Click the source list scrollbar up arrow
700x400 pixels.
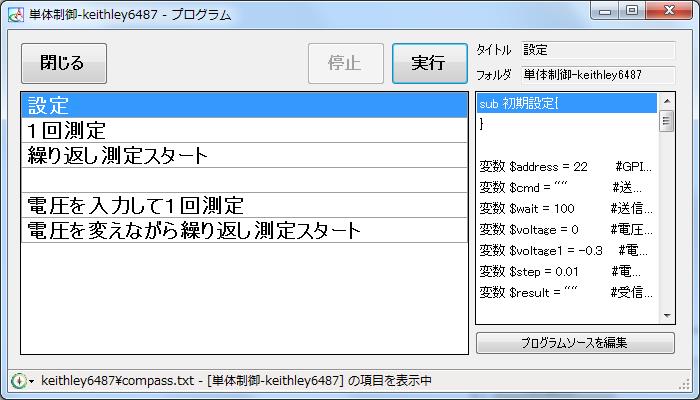667,101
